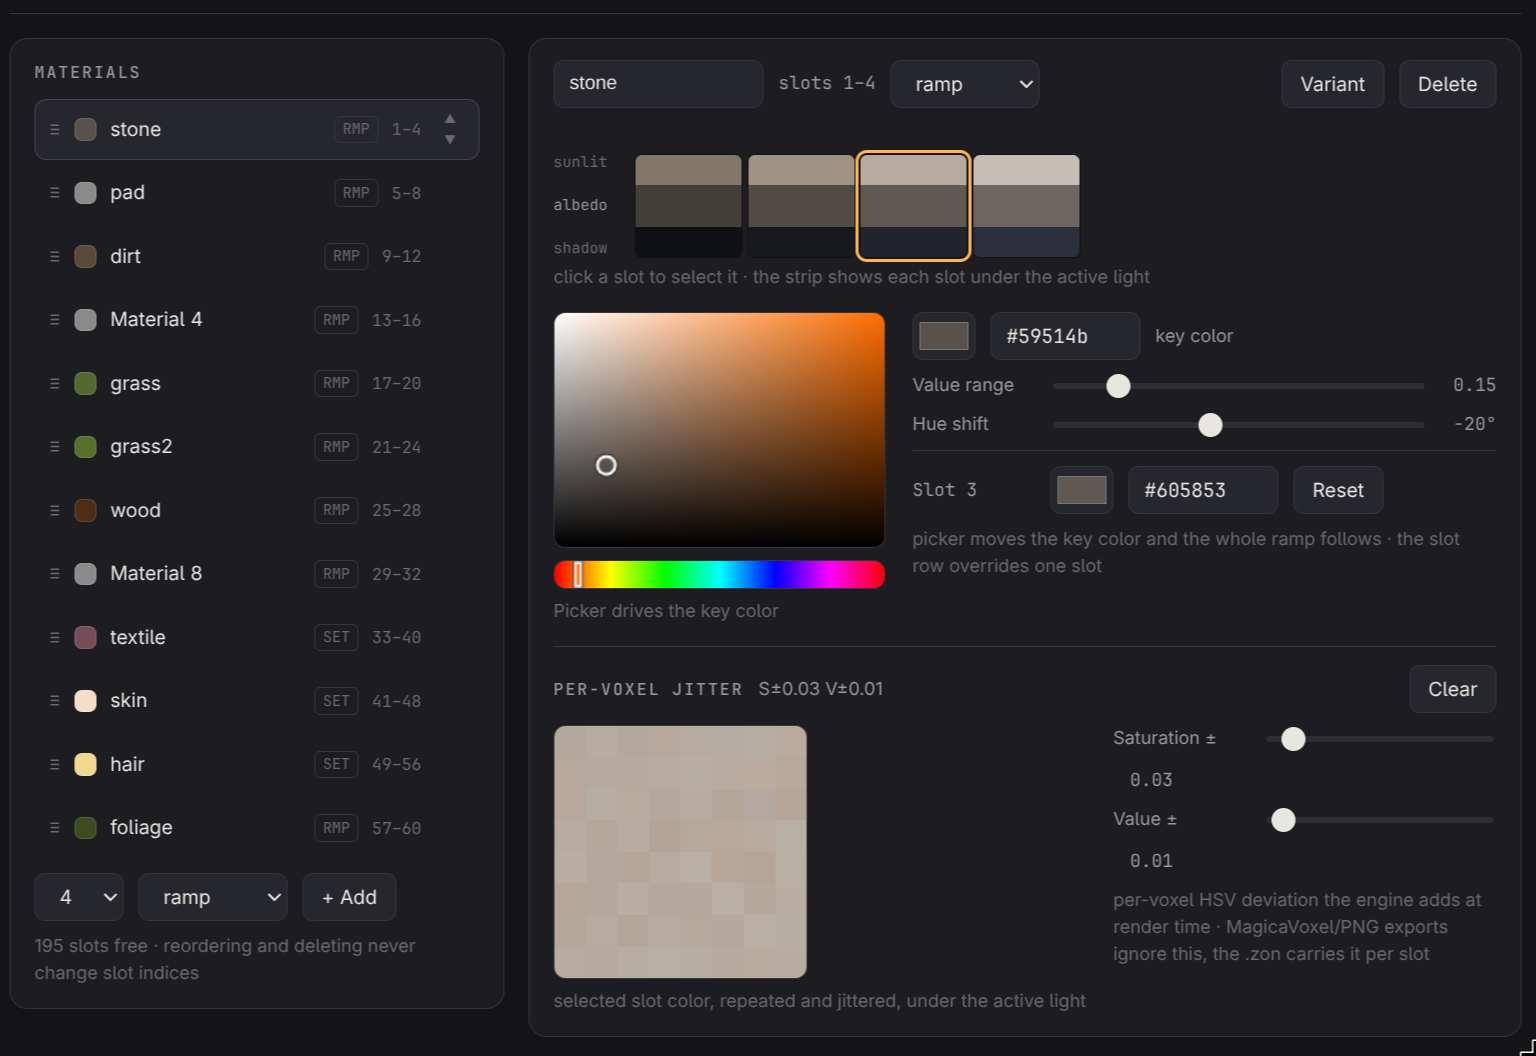Image resolution: width=1536 pixels, height=1056 pixels.
Task: Open the slot count dropdown showing 4
Action: 79,897
